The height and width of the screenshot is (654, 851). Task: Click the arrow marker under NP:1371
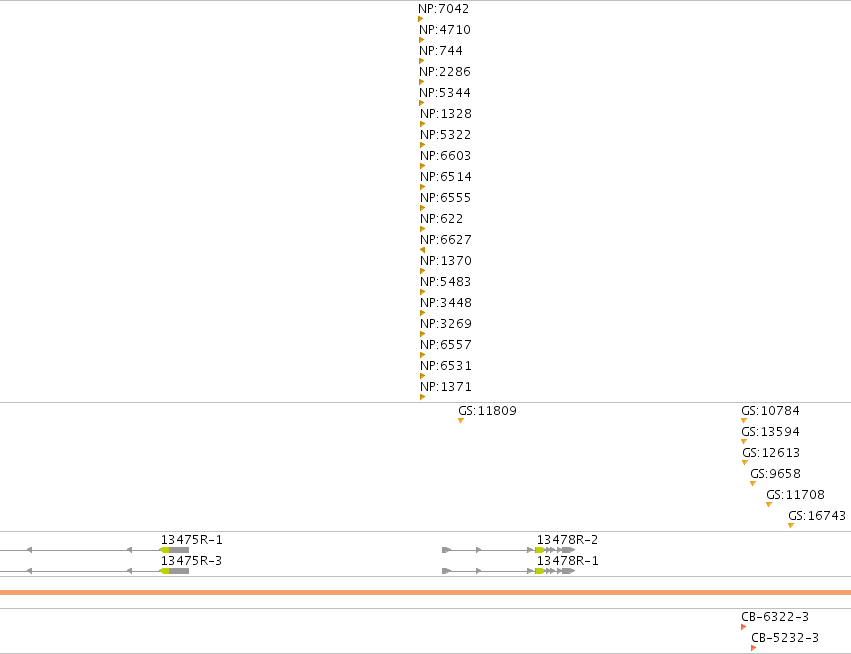tap(422, 397)
